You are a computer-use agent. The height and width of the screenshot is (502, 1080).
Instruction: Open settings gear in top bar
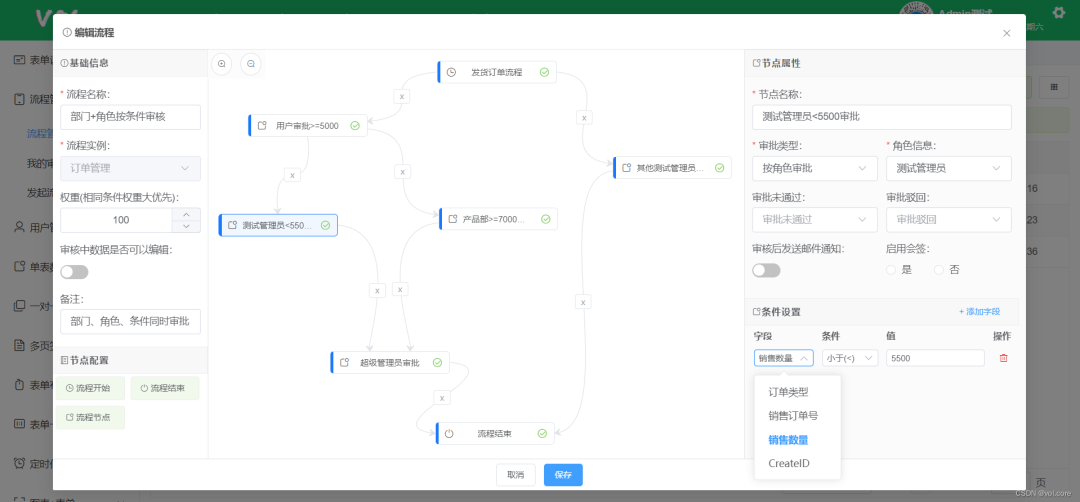point(1059,12)
